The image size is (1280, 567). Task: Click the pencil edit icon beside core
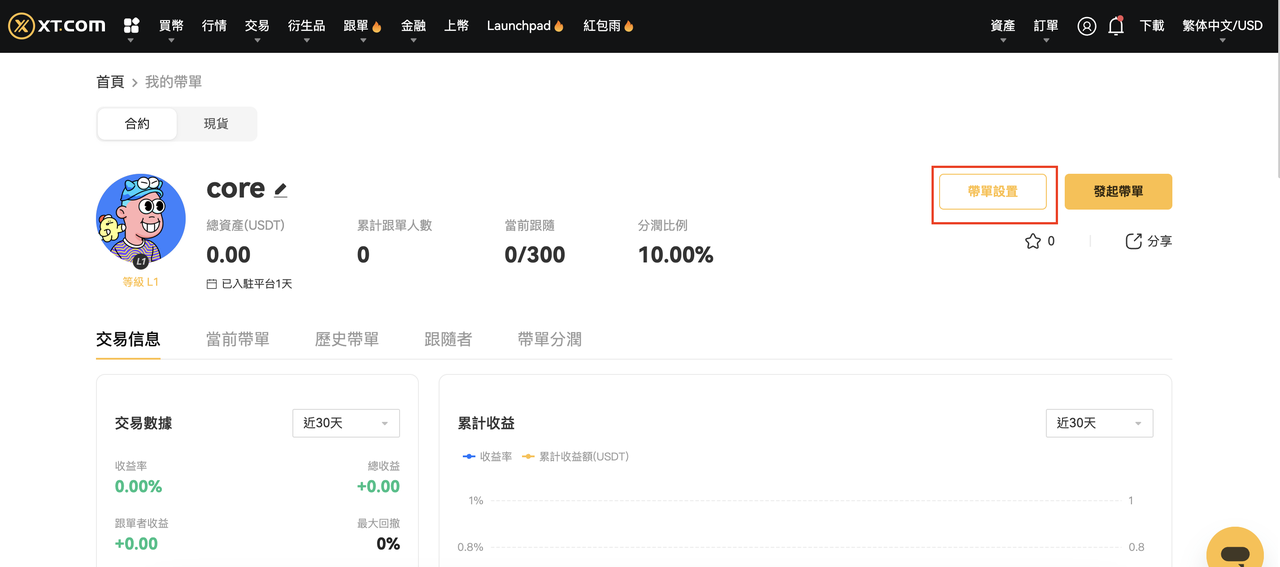coord(281,190)
